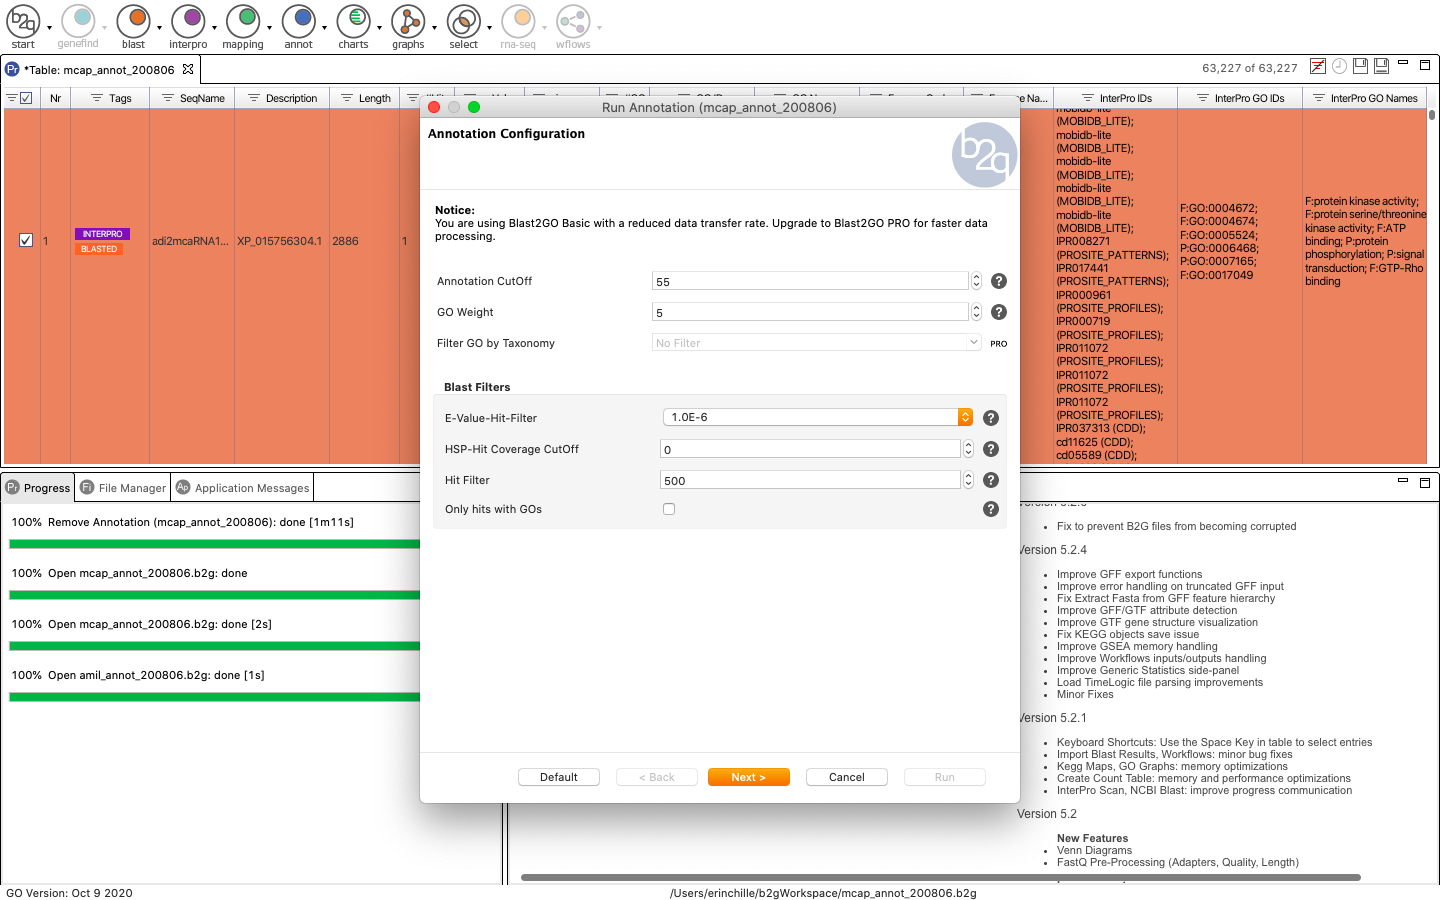Expand the charts dropdown arrow
The height and width of the screenshot is (900, 1440).
coord(379,28)
